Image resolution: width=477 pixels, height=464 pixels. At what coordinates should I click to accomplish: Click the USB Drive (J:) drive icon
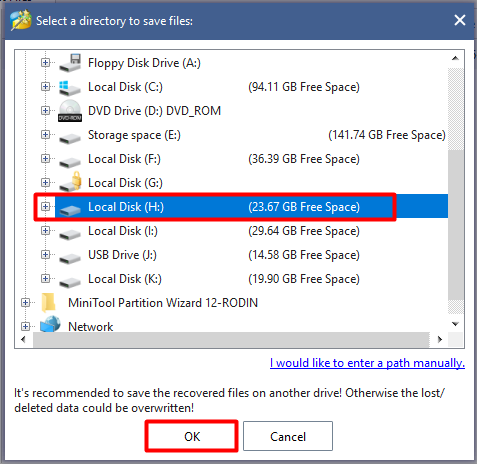(x=70, y=257)
